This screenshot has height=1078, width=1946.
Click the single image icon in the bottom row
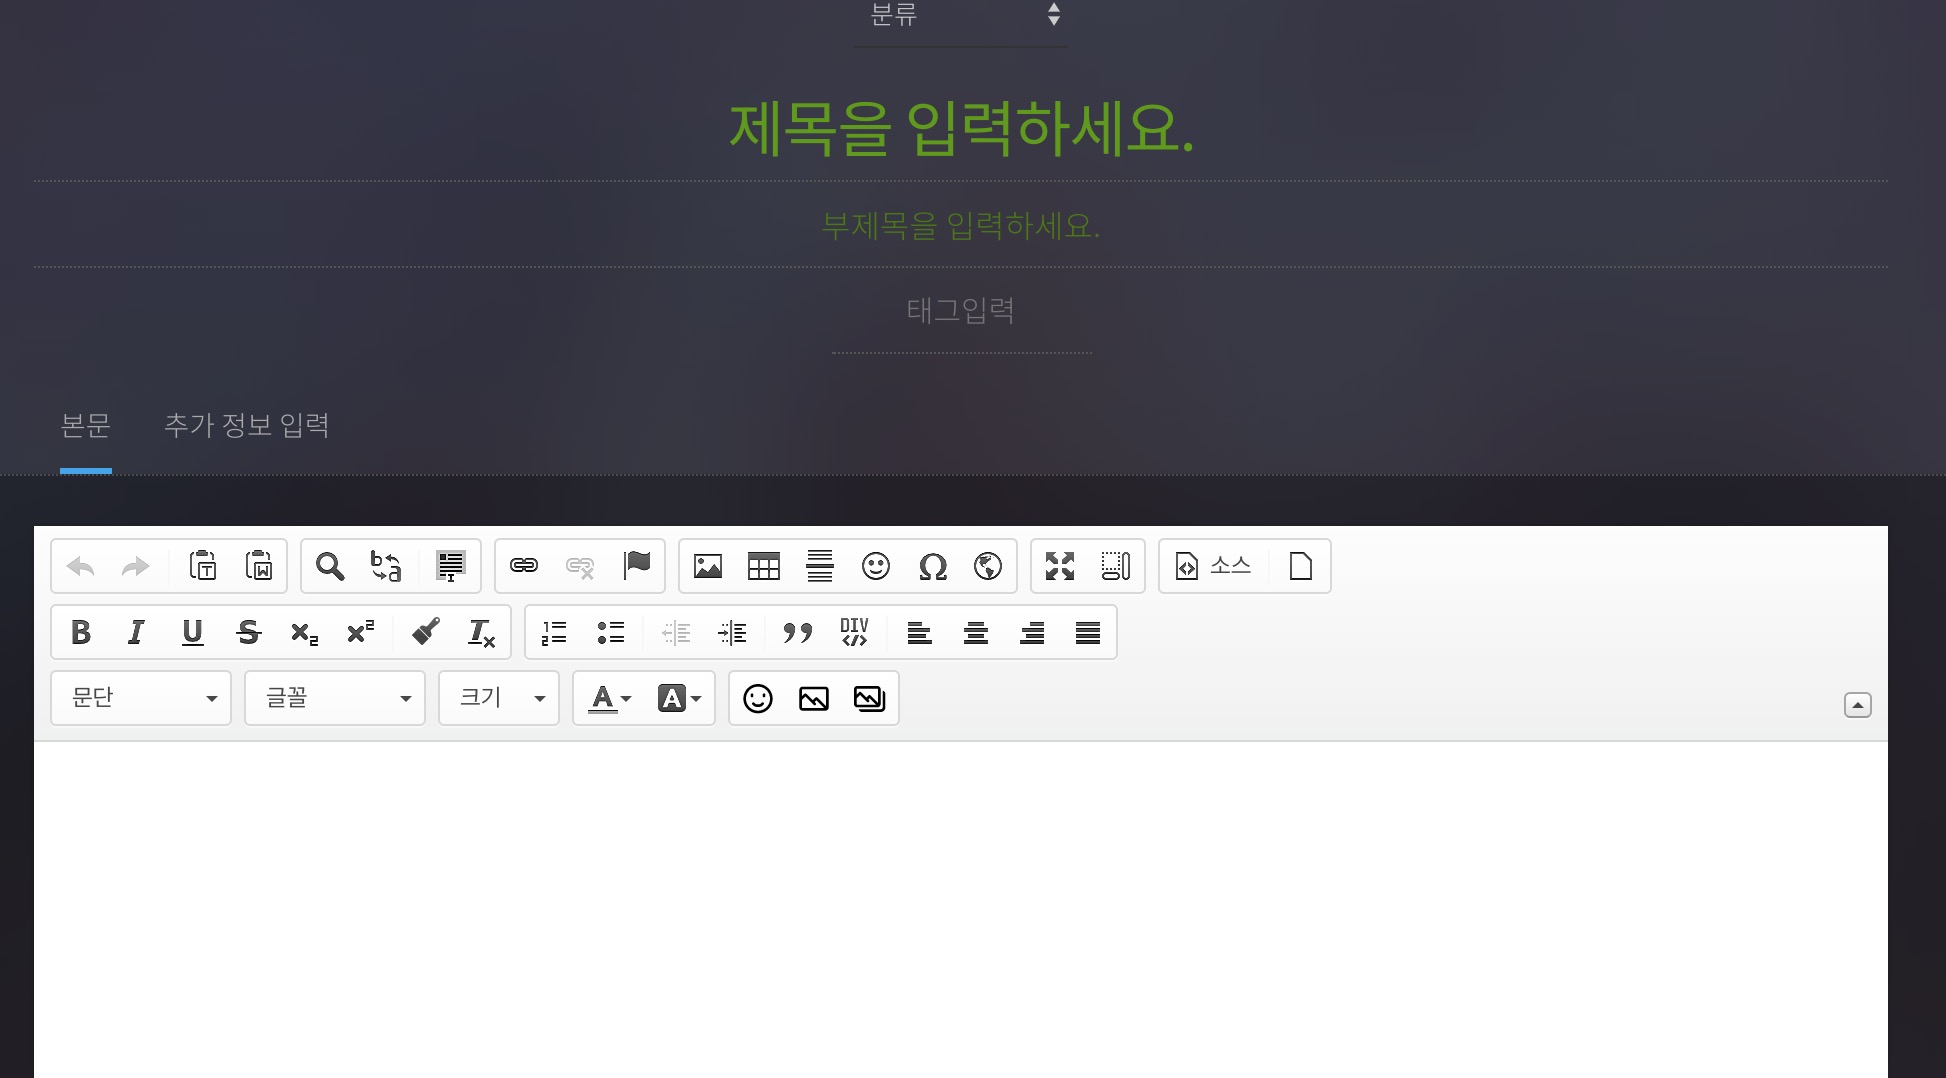coord(814,698)
